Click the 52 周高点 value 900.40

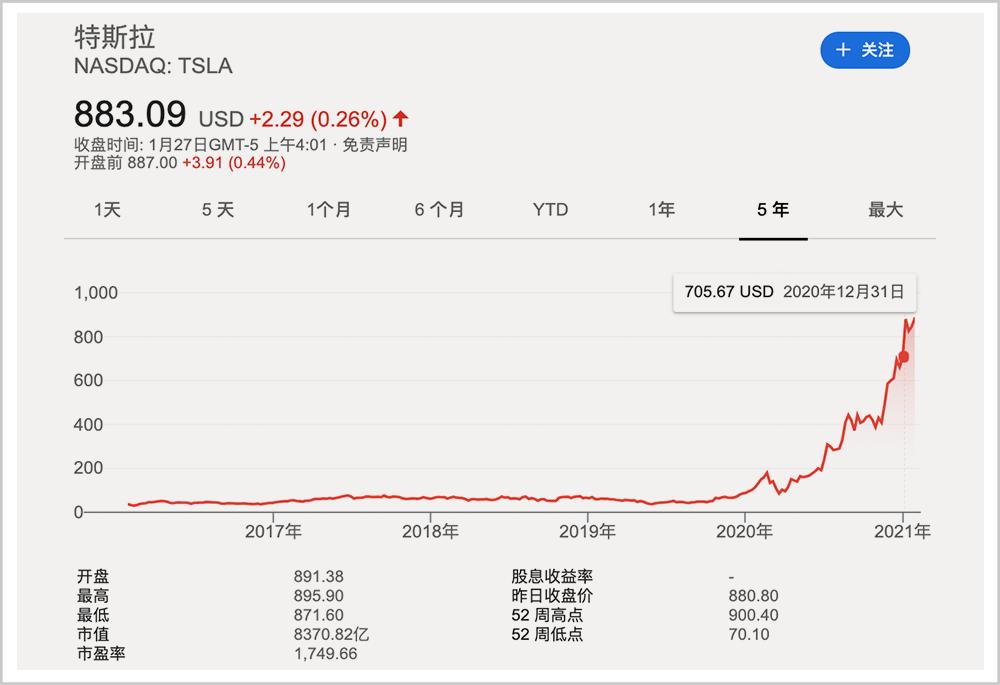pos(754,615)
